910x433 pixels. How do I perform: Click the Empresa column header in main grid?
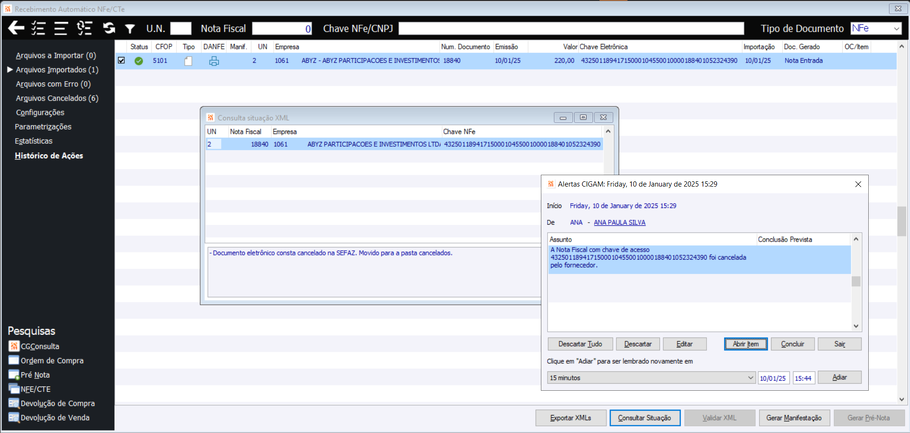[356, 46]
